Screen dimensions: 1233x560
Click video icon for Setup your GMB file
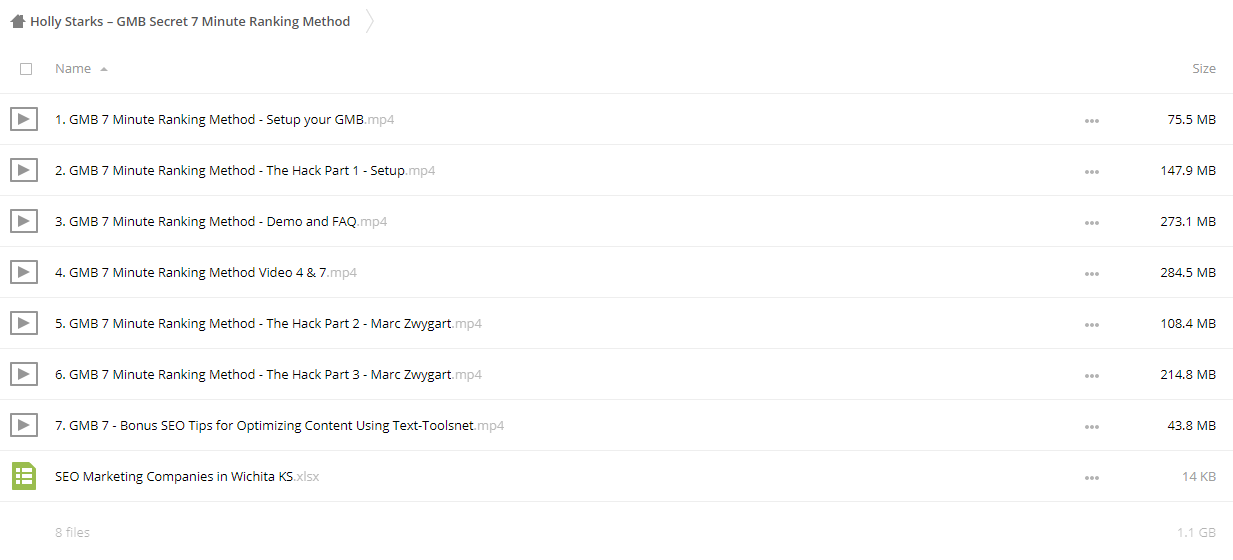pos(24,119)
